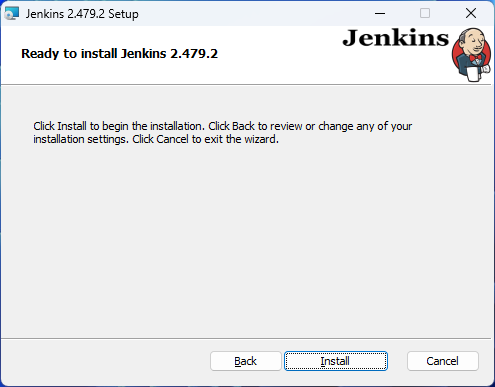Close the Jenkins Setup window
495x387 pixels.
(471, 13)
